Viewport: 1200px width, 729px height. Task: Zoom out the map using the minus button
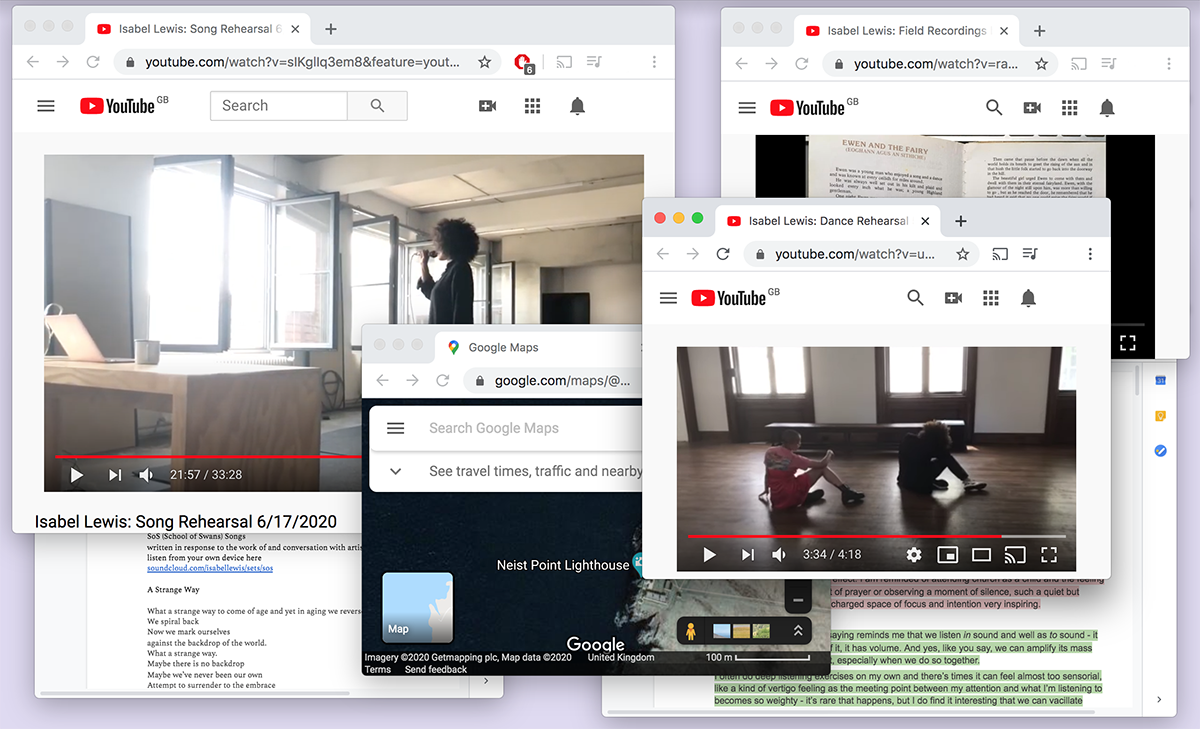pos(797,601)
